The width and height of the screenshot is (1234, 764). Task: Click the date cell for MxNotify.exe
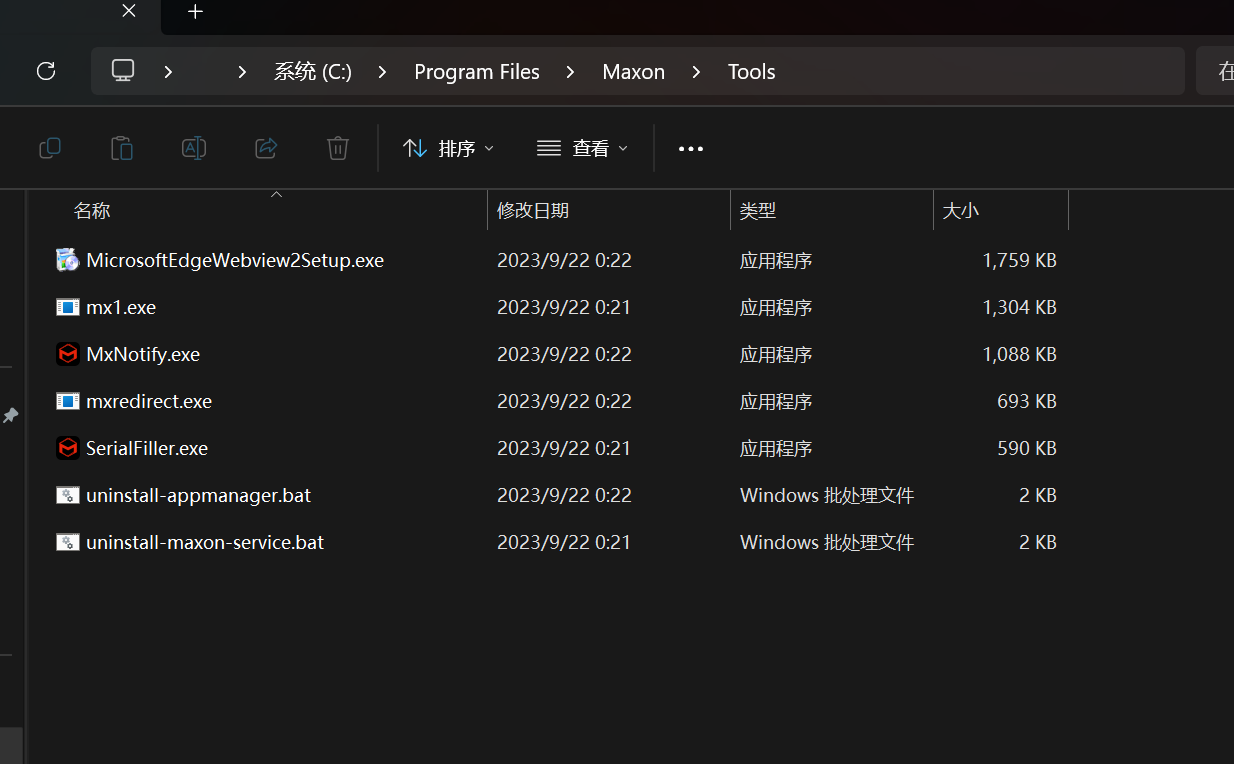coord(564,354)
